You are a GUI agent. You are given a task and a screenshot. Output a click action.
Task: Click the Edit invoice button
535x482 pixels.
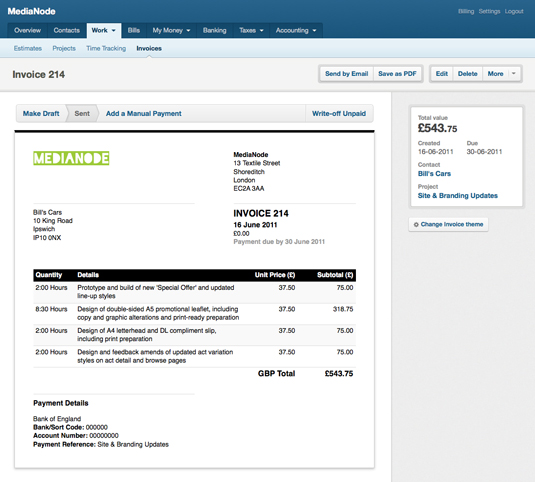click(x=442, y=74)
